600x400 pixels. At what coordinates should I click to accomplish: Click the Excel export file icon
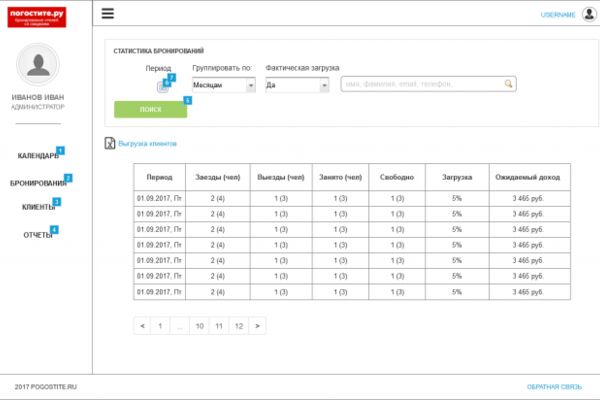[110, 143]
